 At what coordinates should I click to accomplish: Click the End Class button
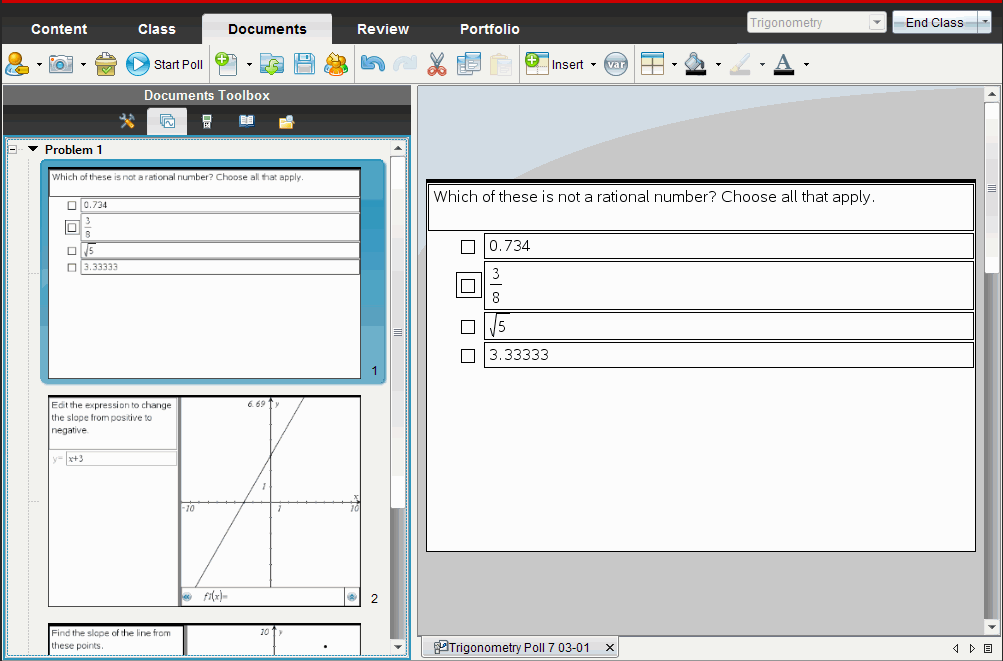click(934, 22)
